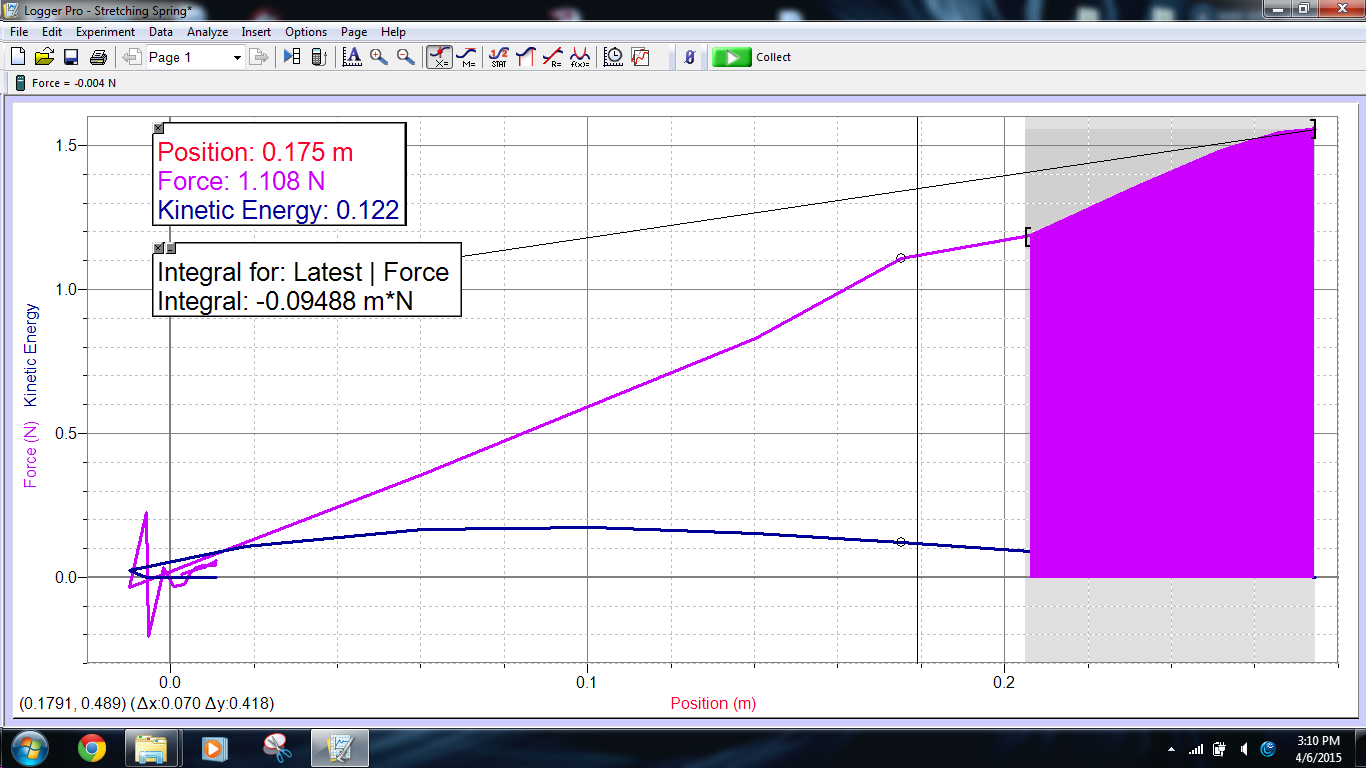Go to next page with forward arrow
Screen dimensions: 1366x768
259,57
